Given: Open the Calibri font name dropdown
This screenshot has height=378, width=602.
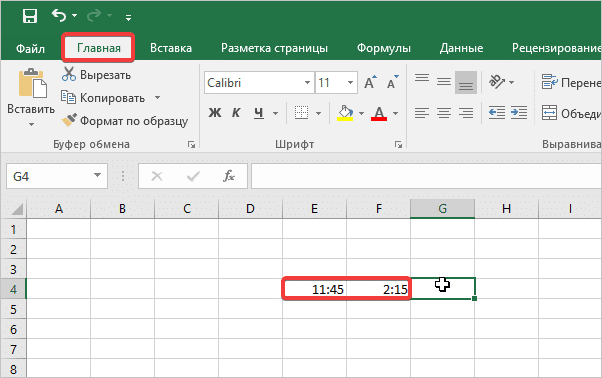Looking at the screenshot, I should 259,83.
